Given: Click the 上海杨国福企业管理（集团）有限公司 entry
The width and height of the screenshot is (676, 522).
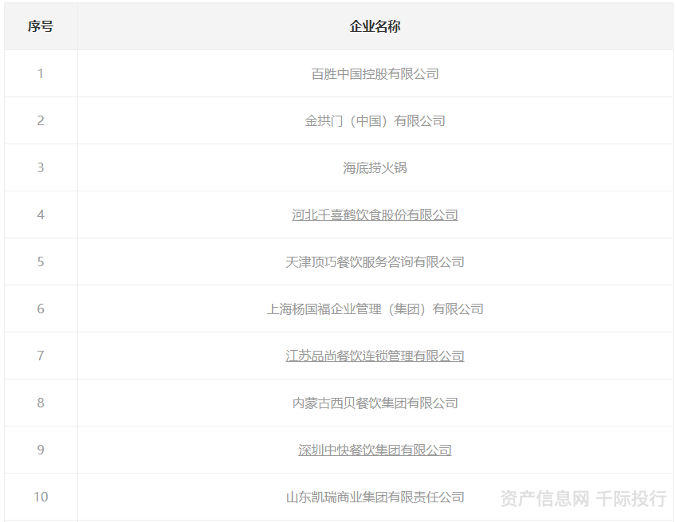Looking at the screenshot, I should [x=375, y=309].
